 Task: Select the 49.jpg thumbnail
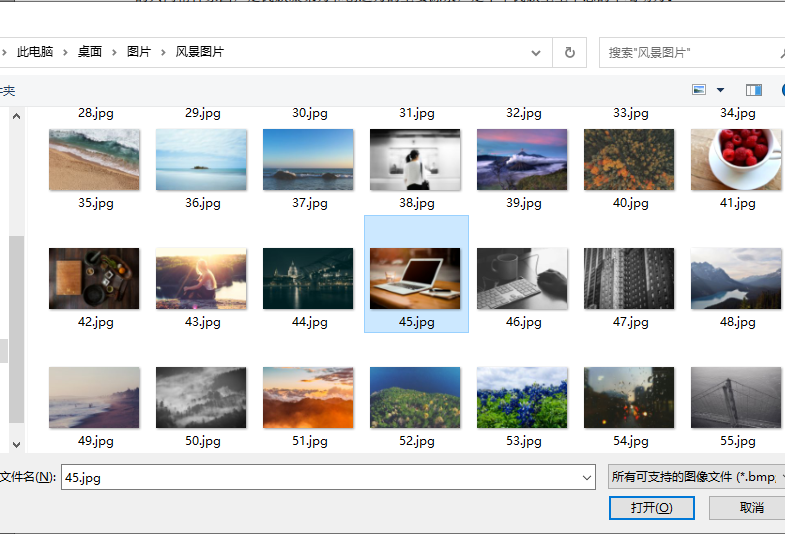coord(94,397)
